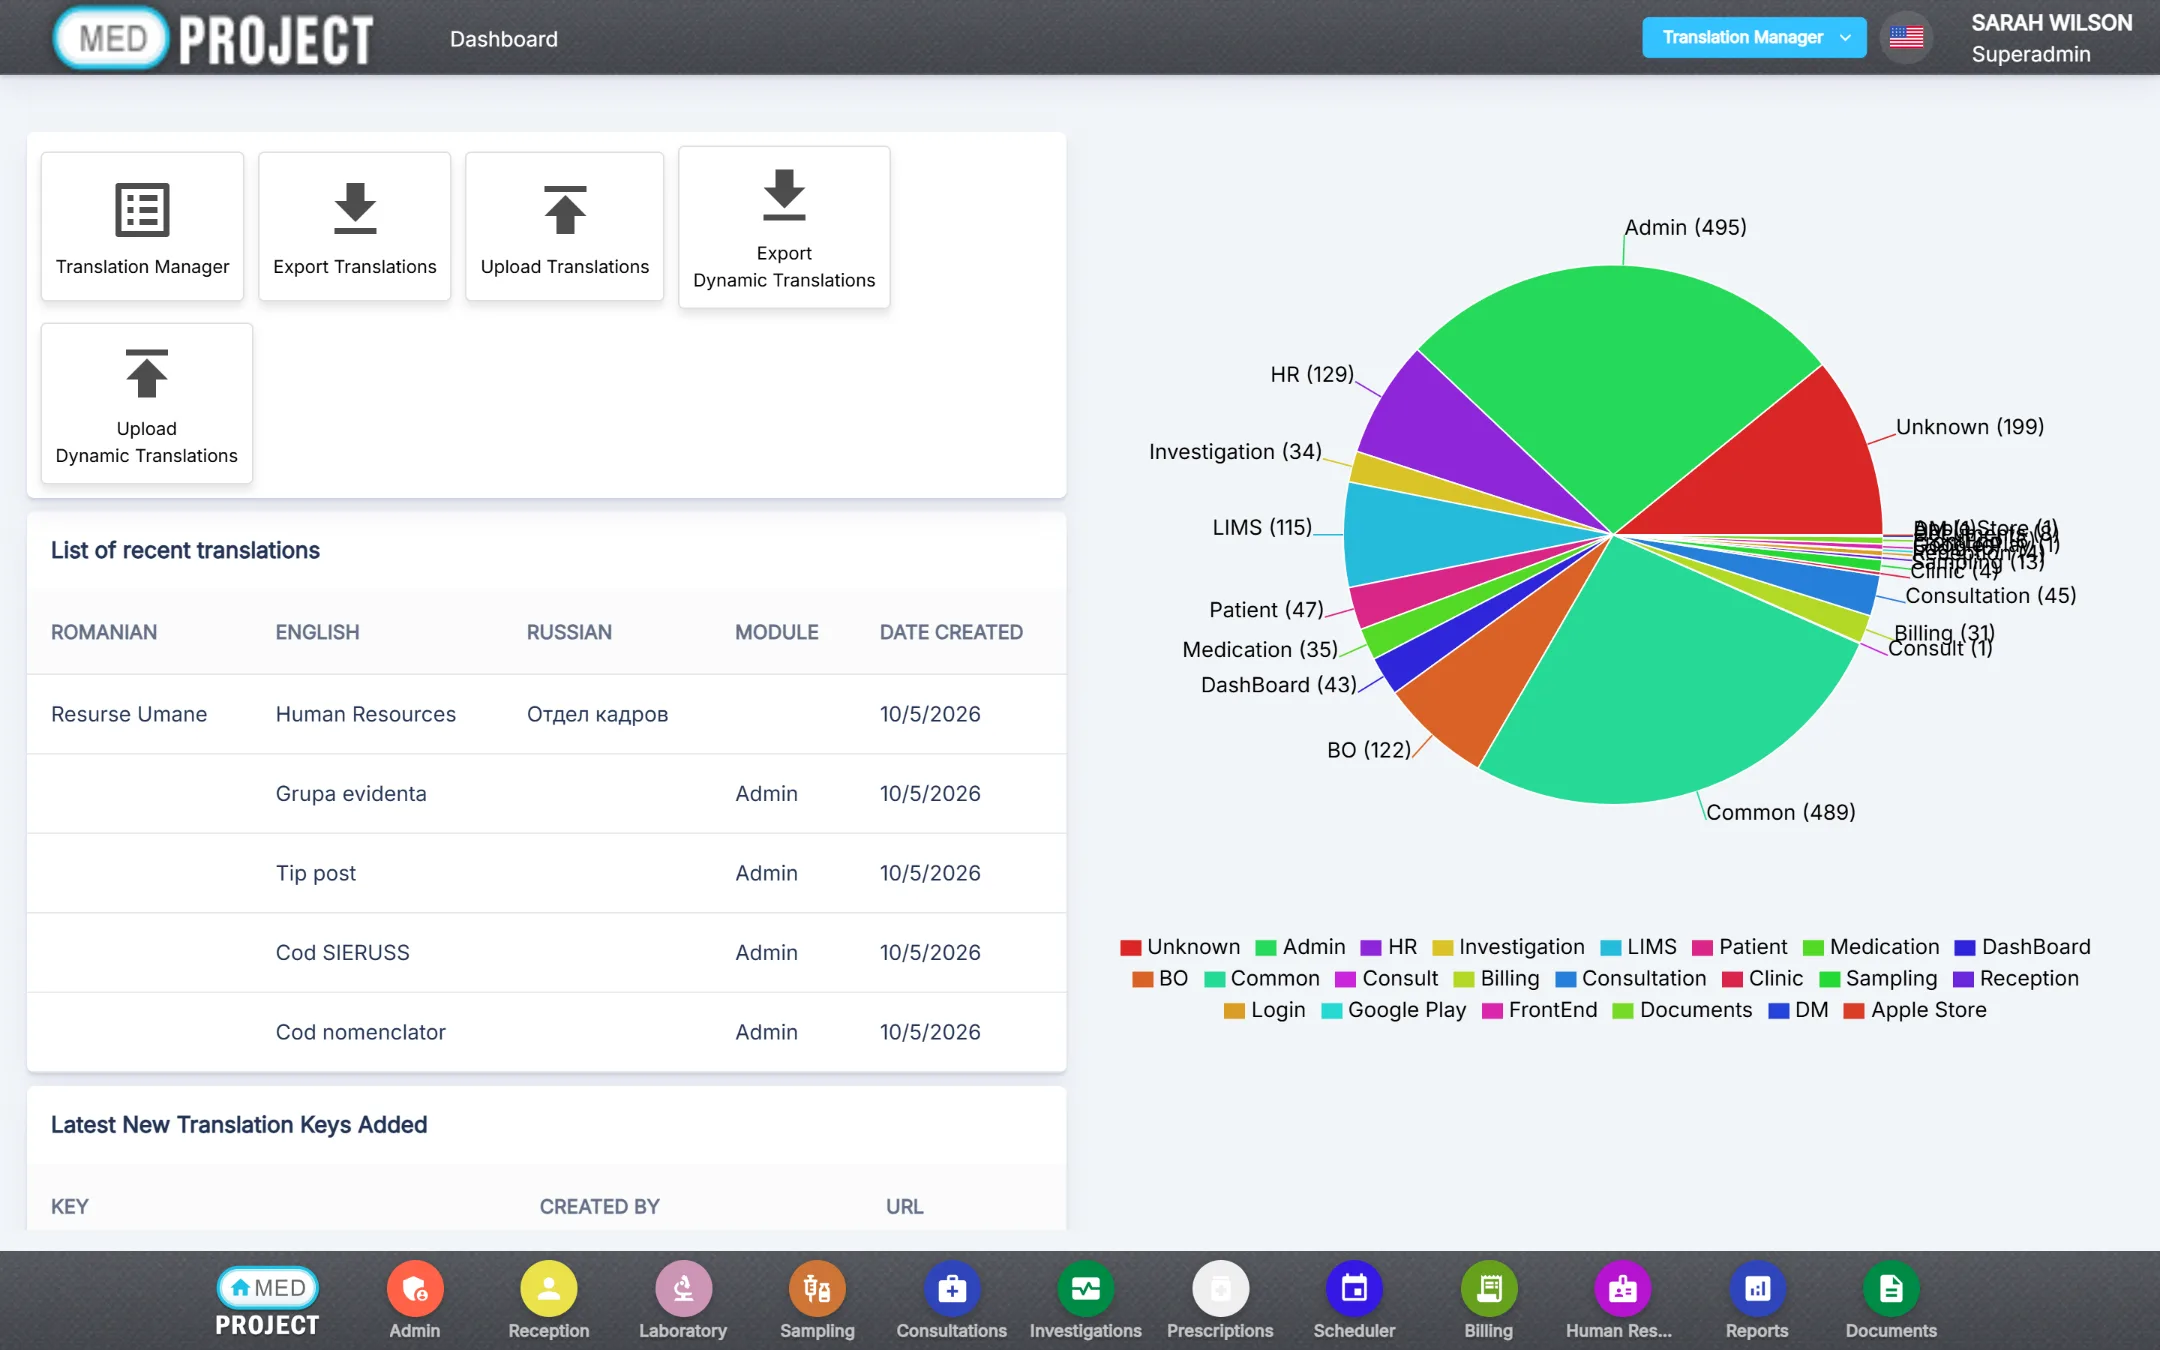This screenshot has height=1350, width=2160.
Task: Click the MED PROJECT home logo in dock
Action: tap(267, 1301)
